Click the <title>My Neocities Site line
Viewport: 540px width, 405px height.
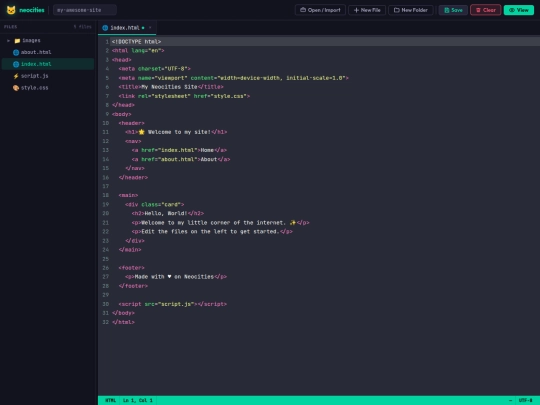[x=171, y=87]
